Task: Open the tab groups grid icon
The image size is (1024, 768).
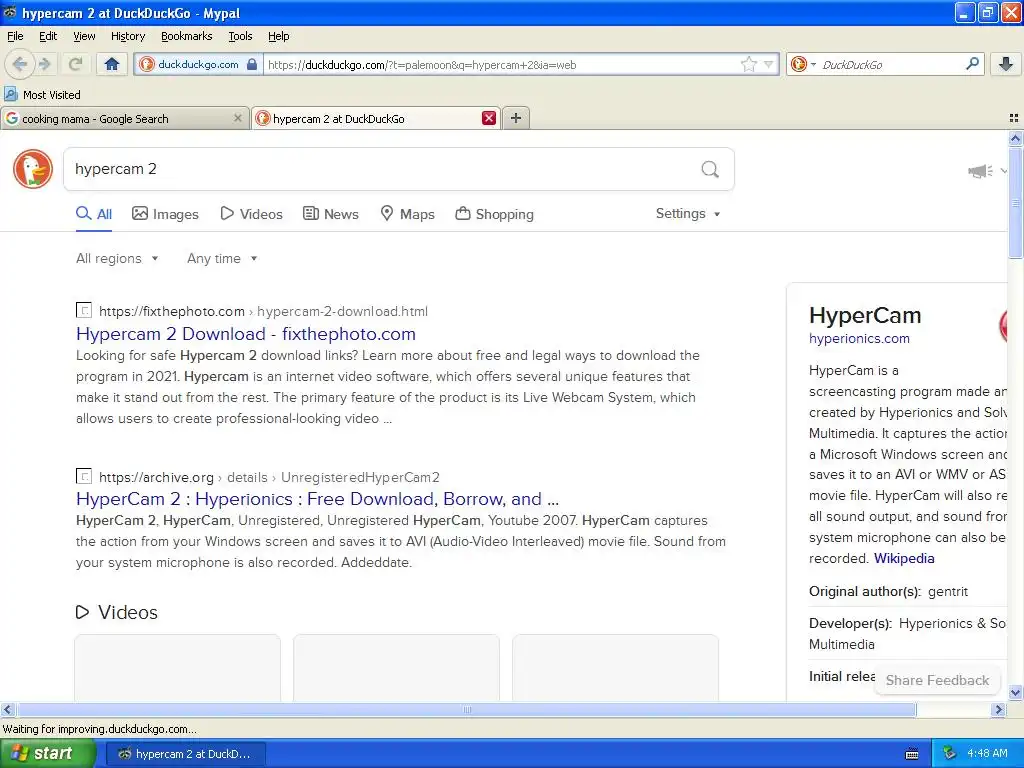Action: click(1014, 118)
